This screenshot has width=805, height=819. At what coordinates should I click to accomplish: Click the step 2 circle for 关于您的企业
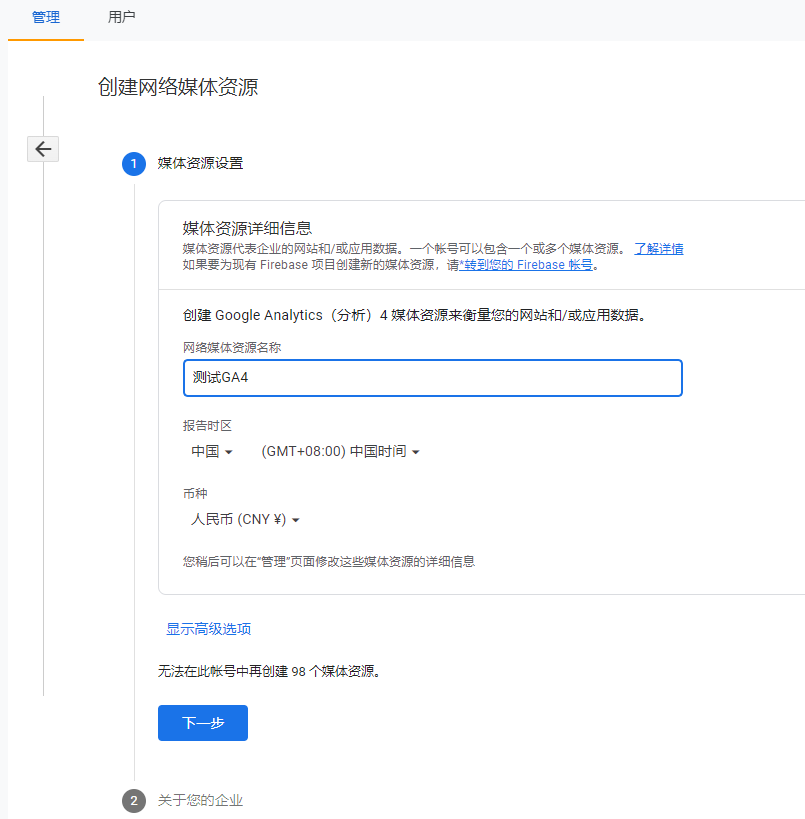(133, 801)
